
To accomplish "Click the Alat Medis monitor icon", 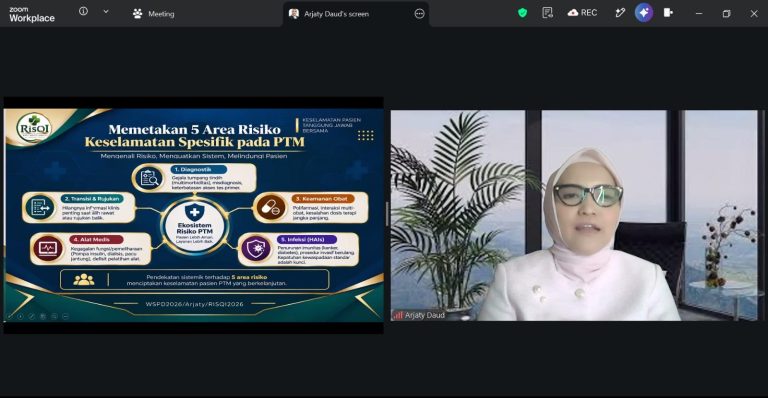I will click(48, 249).
